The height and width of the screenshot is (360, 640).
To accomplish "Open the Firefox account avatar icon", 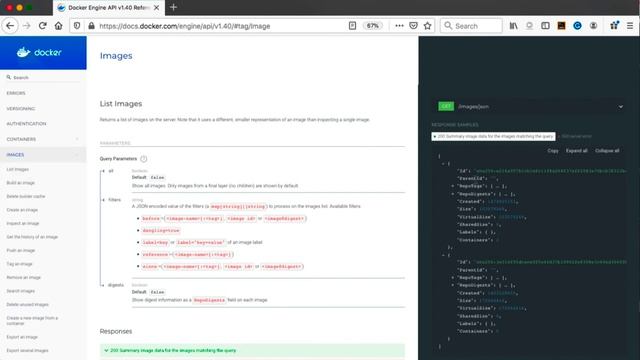I will (x=593, y=26).
